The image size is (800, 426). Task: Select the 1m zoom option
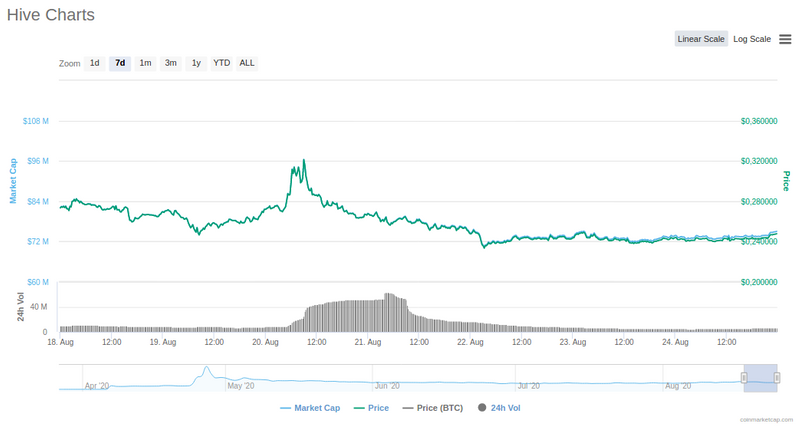click(x=145, y=63)
